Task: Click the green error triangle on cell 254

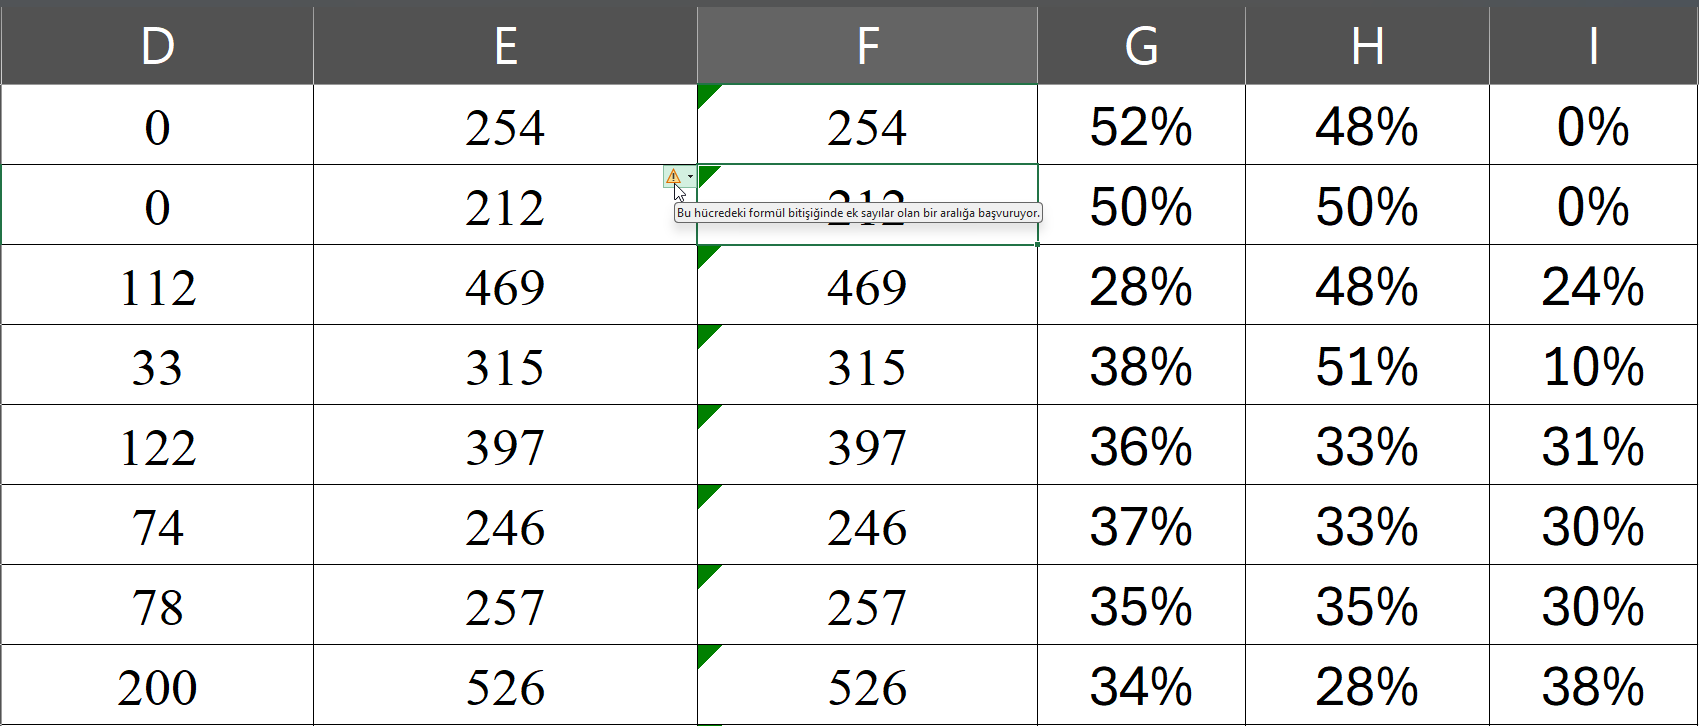Action: (703, 93)
